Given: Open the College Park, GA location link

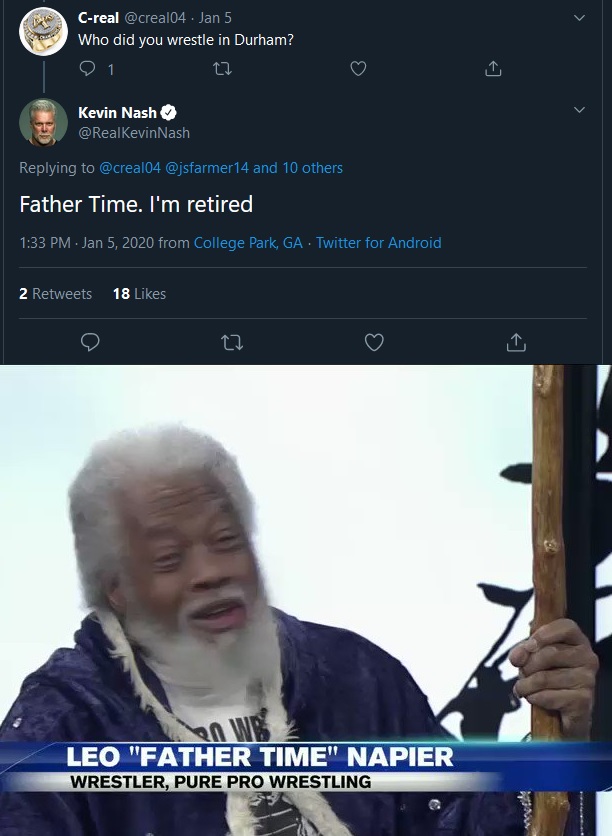Looking at the screenshot, I should click(248, 243).
